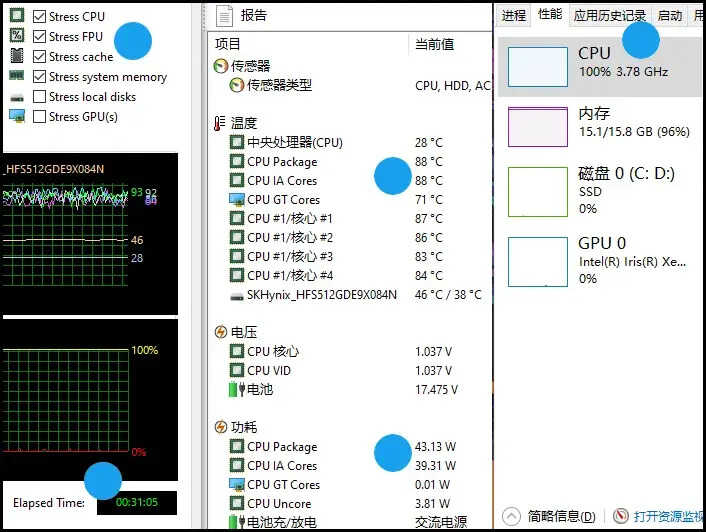Select the 磁盘 0 (C: D:) performance item
706x532 pixels.
(600, 191)
